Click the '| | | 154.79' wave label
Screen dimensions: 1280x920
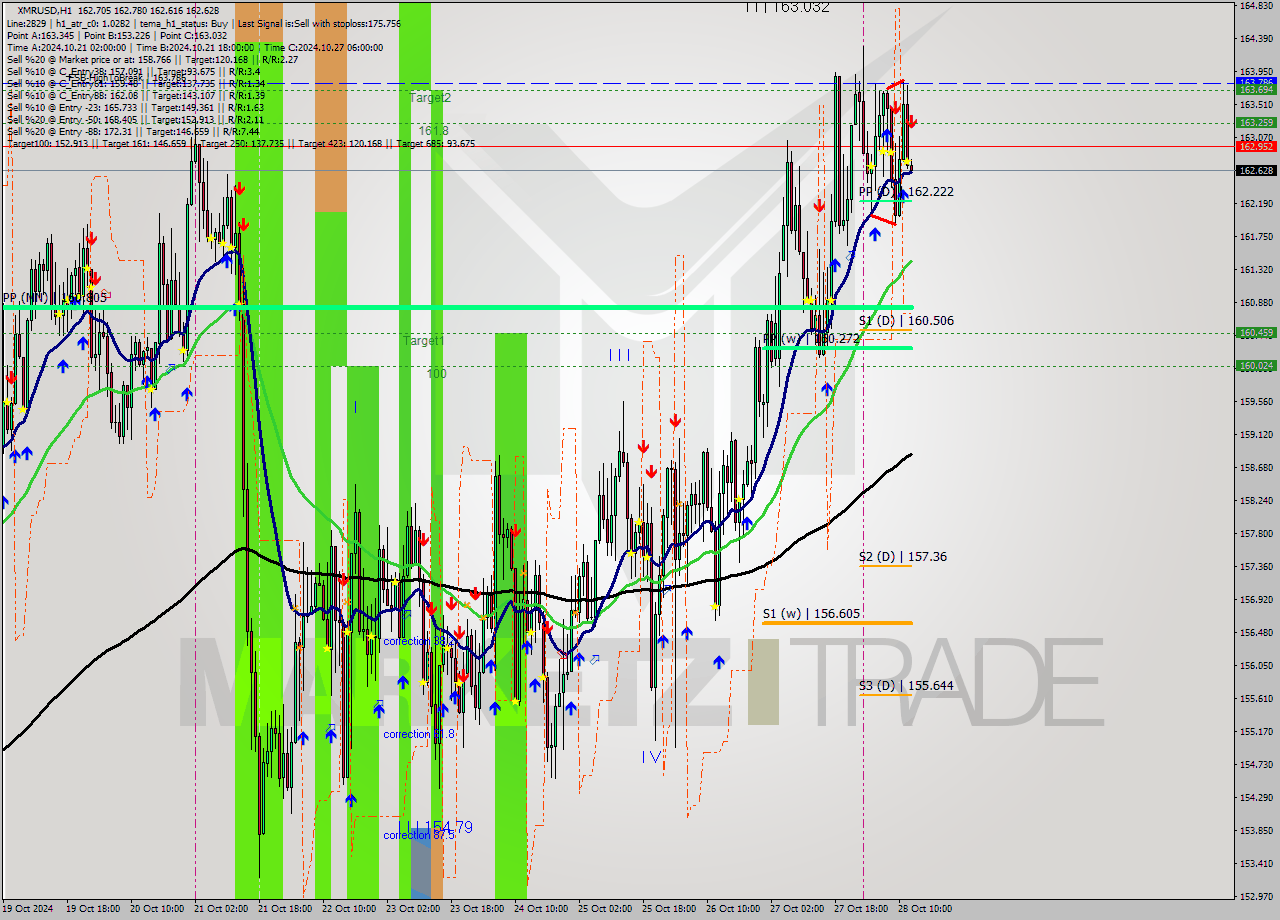pyautogui.click(x=438, y=827)
